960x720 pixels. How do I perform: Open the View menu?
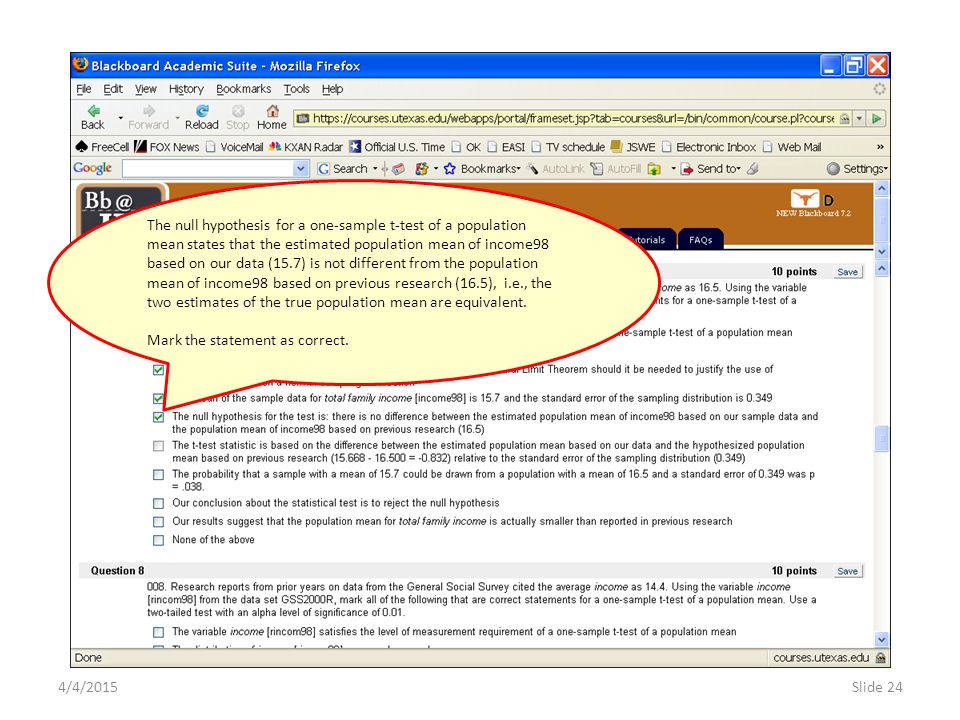coord(146,89)
